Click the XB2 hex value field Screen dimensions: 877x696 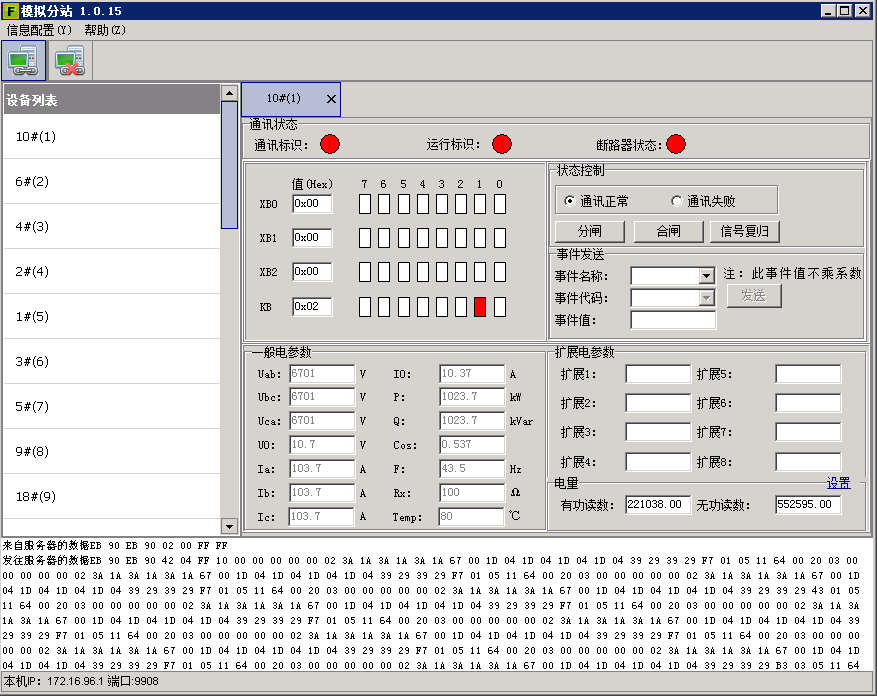click(312, 272)
